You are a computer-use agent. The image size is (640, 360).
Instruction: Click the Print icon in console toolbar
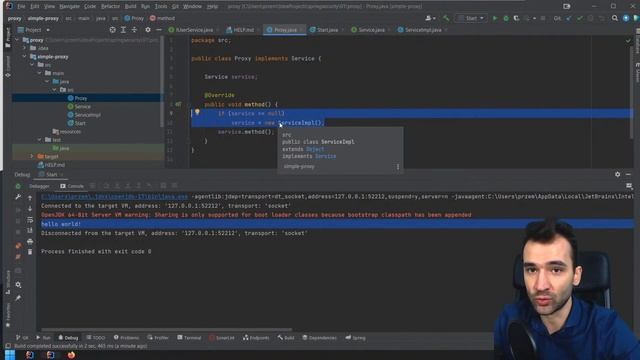click(x=30, y=242)
